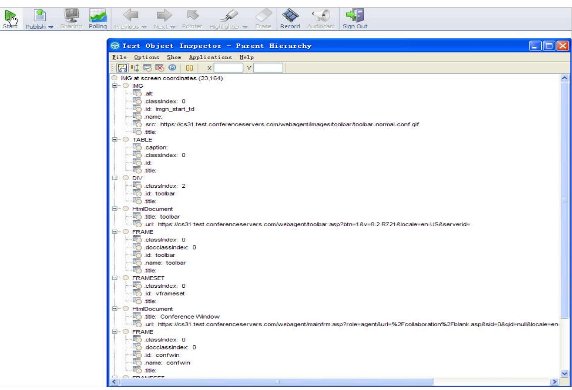Click the Next right-arrow icon
Viewport: 572px width, 390px height.
tap(164, 15)
